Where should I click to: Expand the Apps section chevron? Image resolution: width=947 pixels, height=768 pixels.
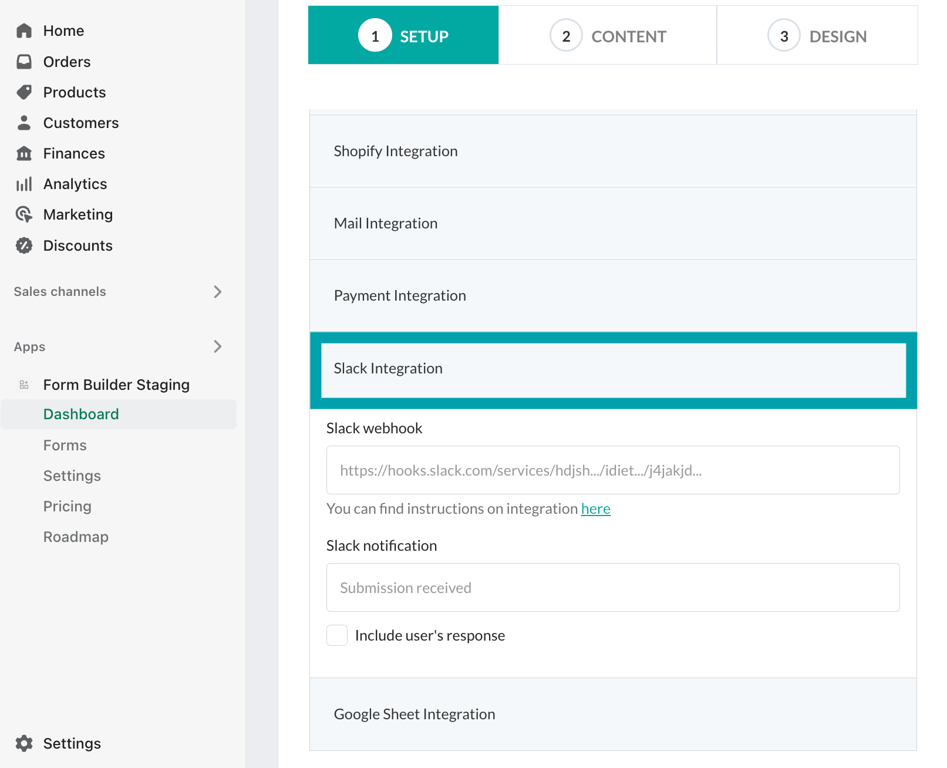click(x=217, y=347)
